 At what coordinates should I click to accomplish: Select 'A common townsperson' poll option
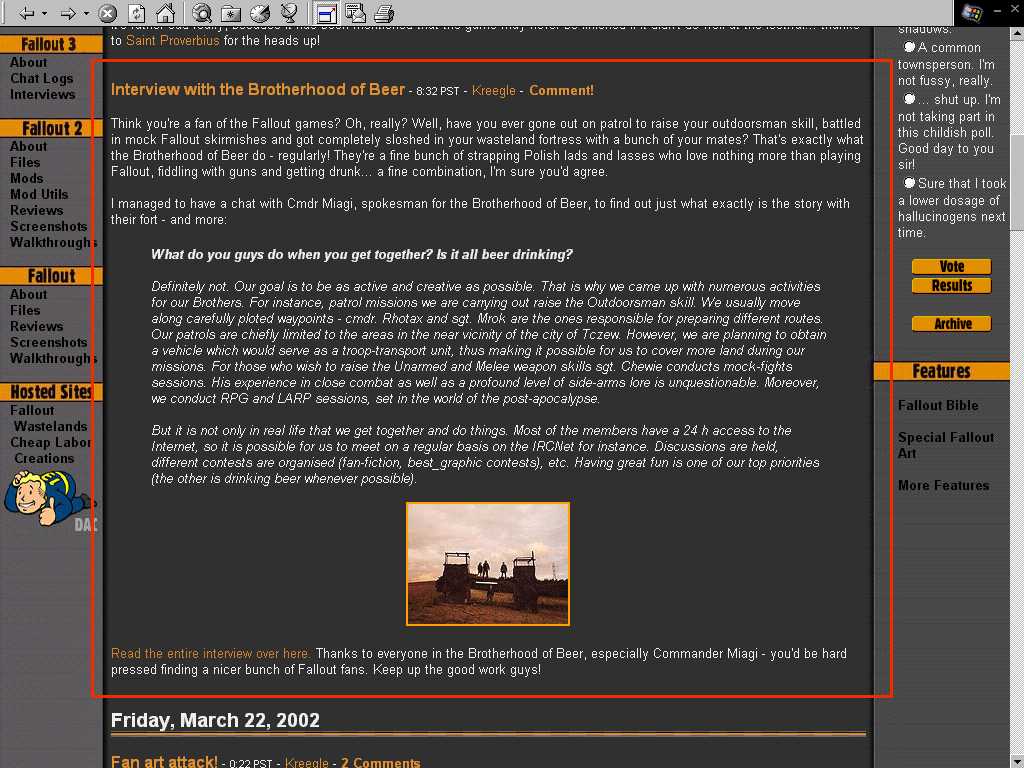pyautogui.click(x=909, y=47)
